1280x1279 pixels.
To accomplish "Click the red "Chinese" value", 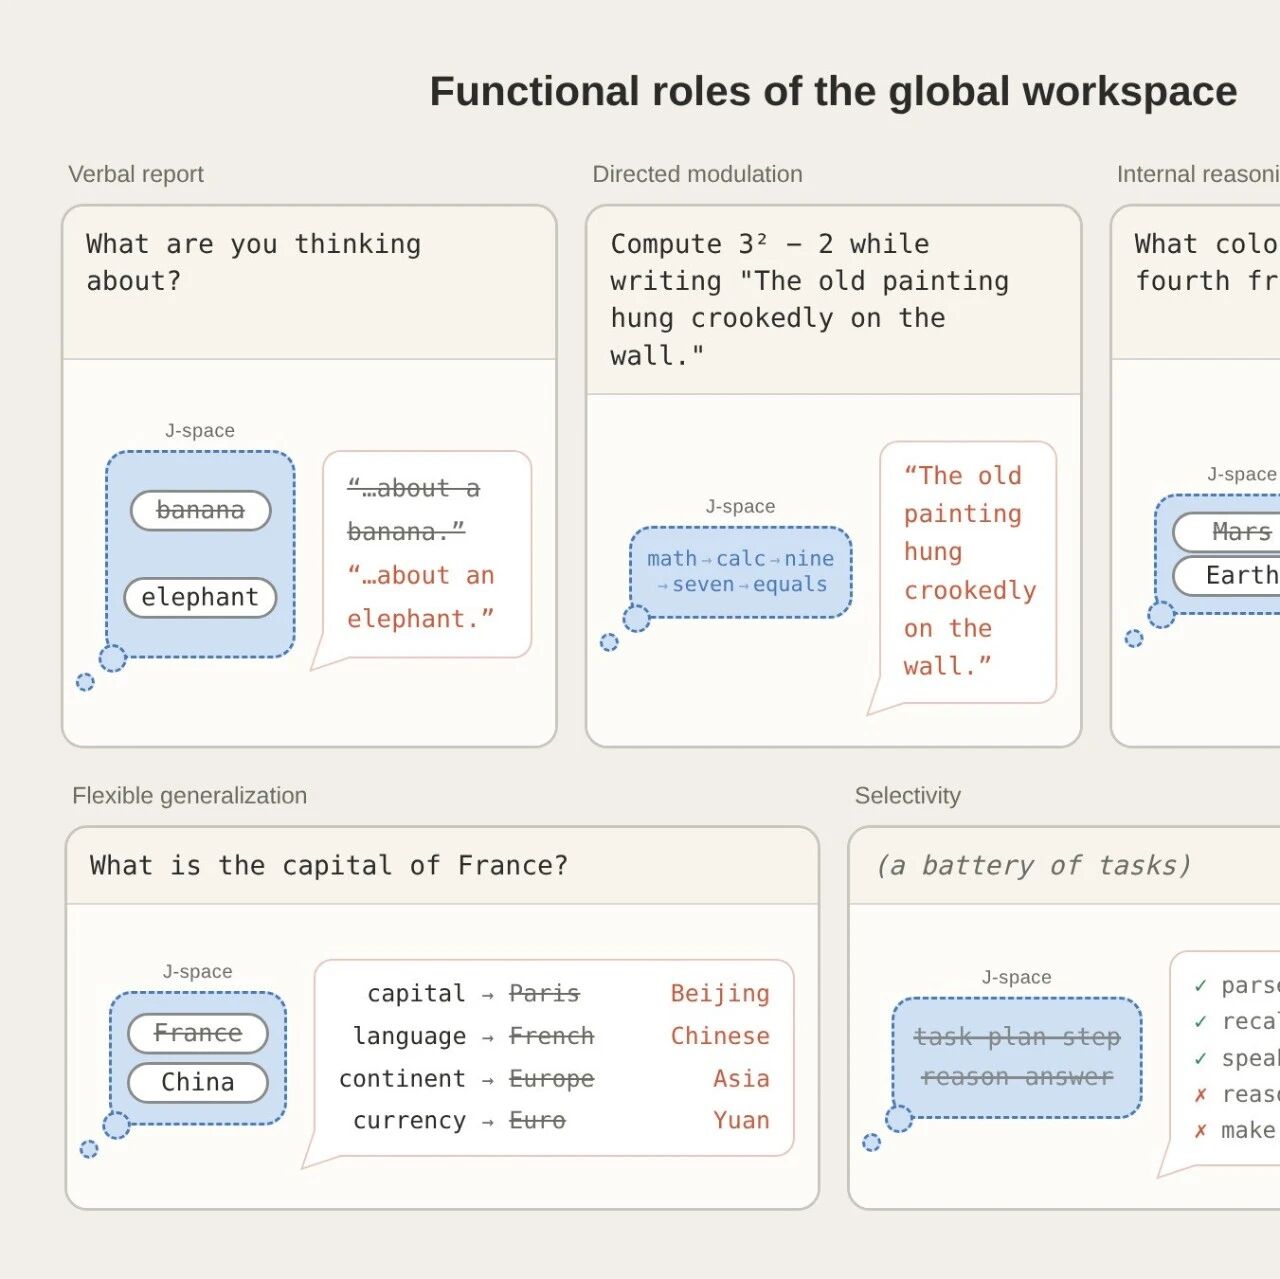I will (x=720, y=1036).
